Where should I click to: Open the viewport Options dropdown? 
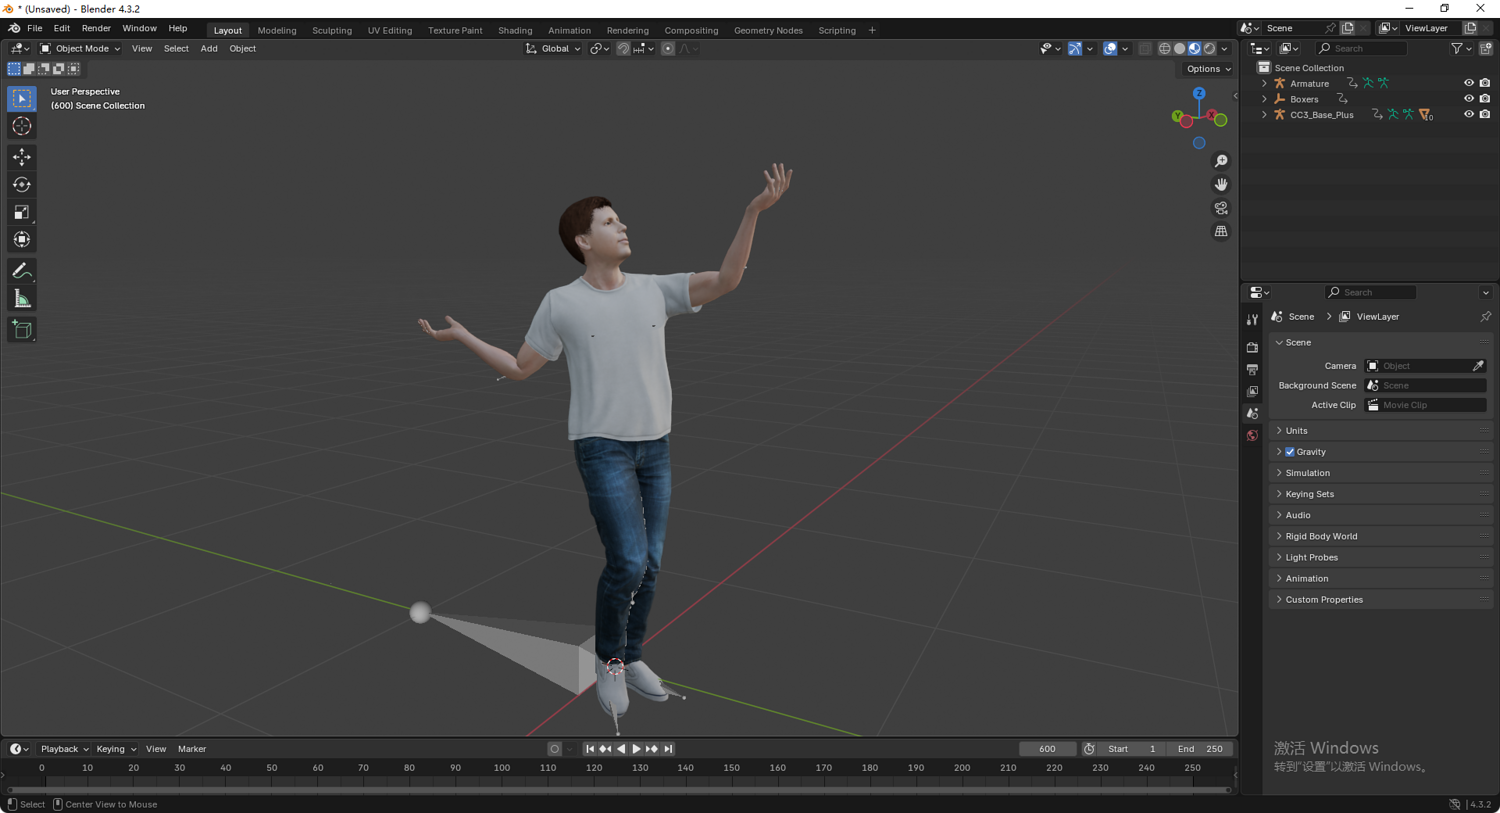point(1208,69)
